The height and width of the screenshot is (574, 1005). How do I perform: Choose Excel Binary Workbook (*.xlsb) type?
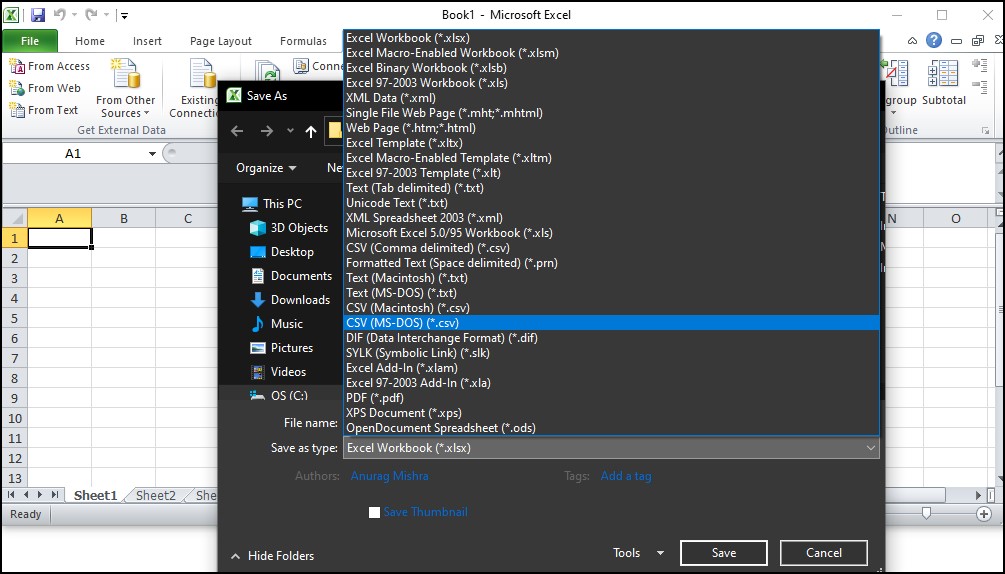point(611,68)
